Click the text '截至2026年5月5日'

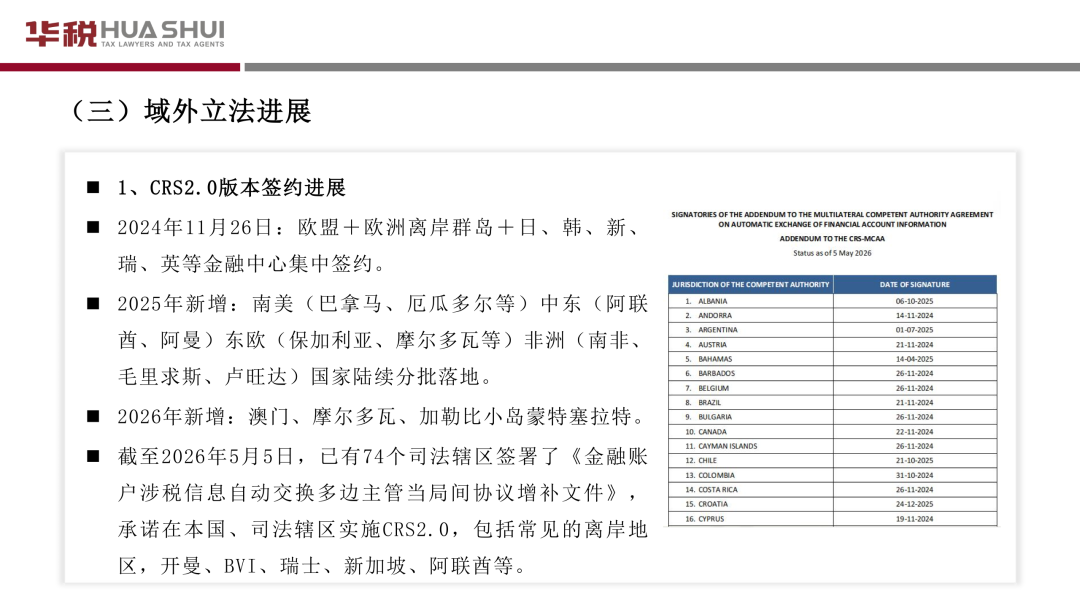(x=206, y=456)
